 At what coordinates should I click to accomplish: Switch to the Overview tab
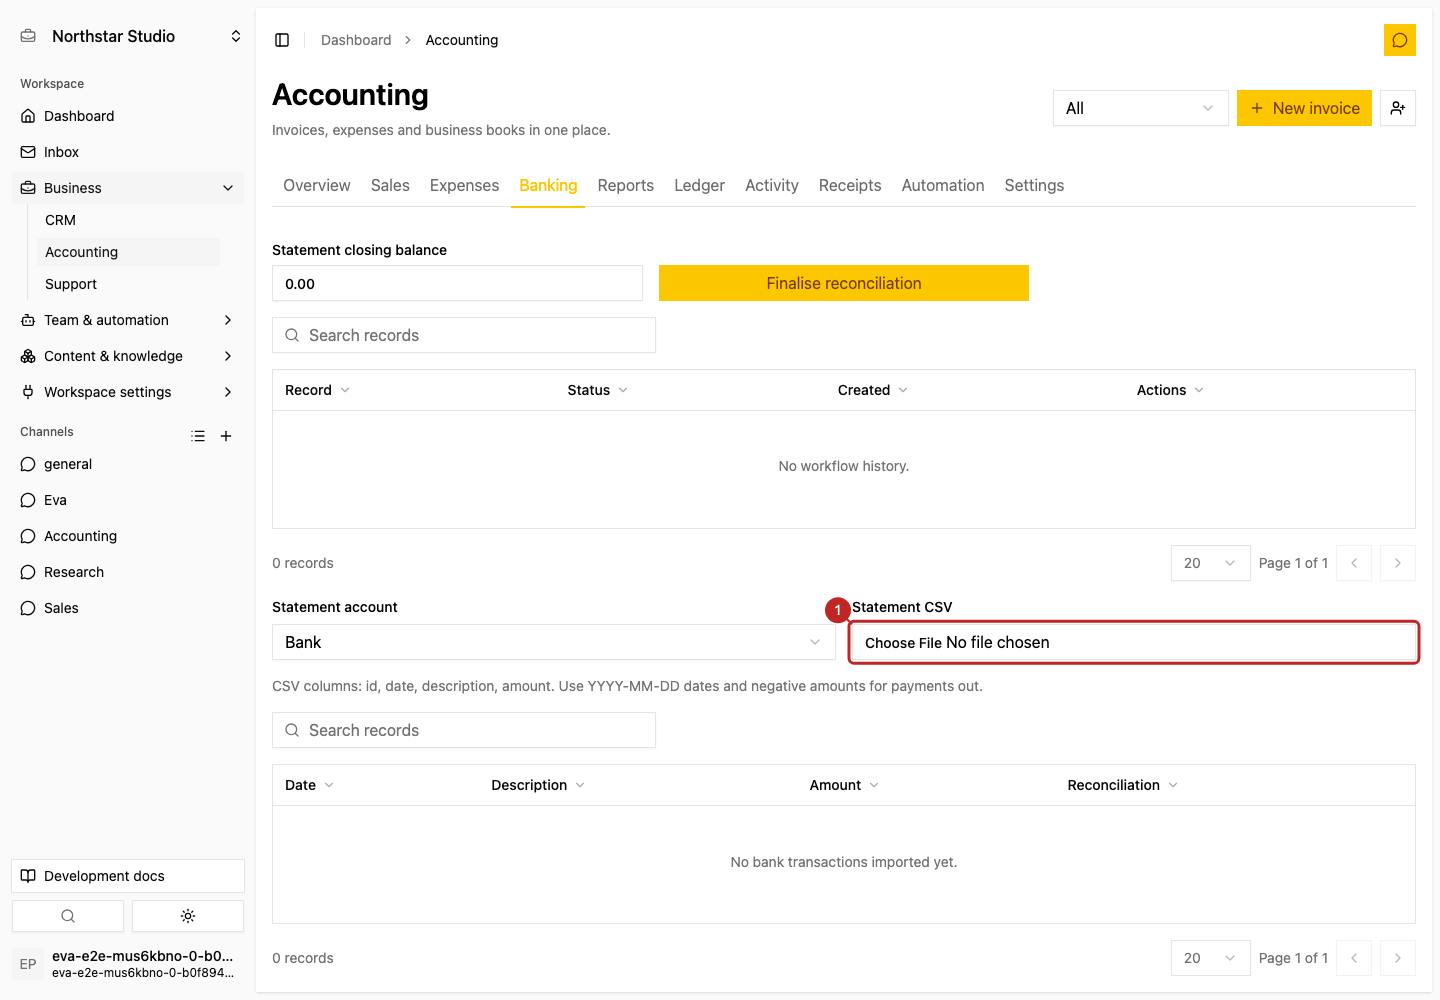317,186
